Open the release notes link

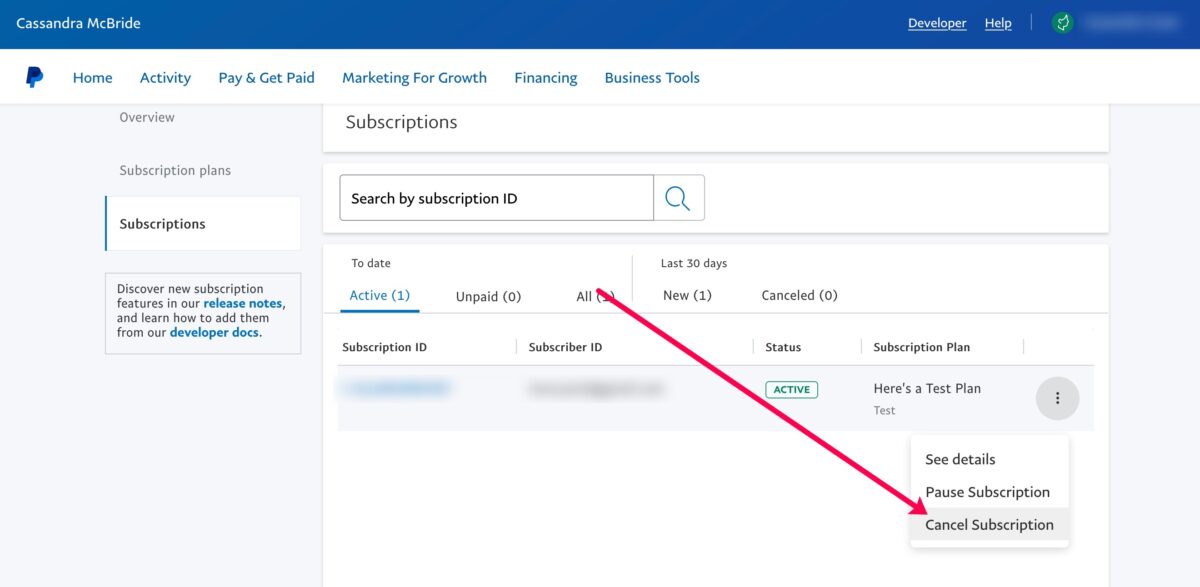[x=243, y=303]
